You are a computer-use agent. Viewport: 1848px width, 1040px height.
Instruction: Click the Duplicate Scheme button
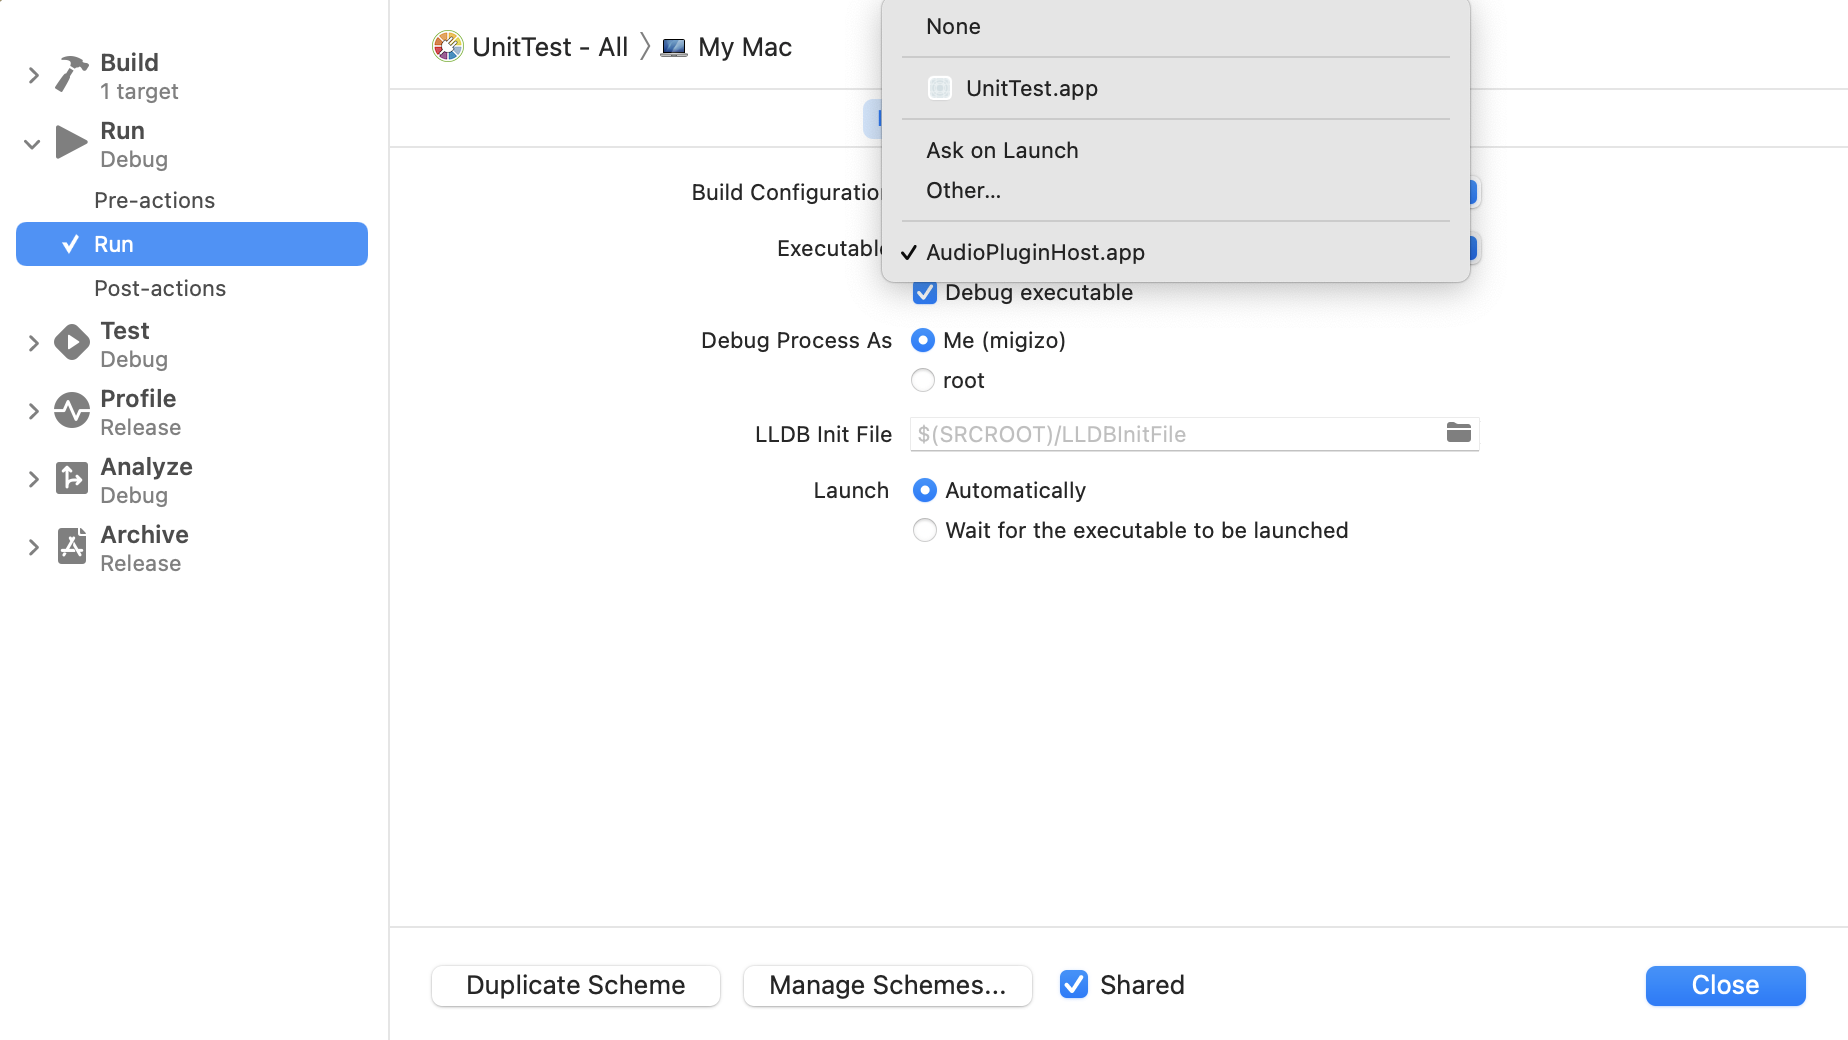(575, 986)
